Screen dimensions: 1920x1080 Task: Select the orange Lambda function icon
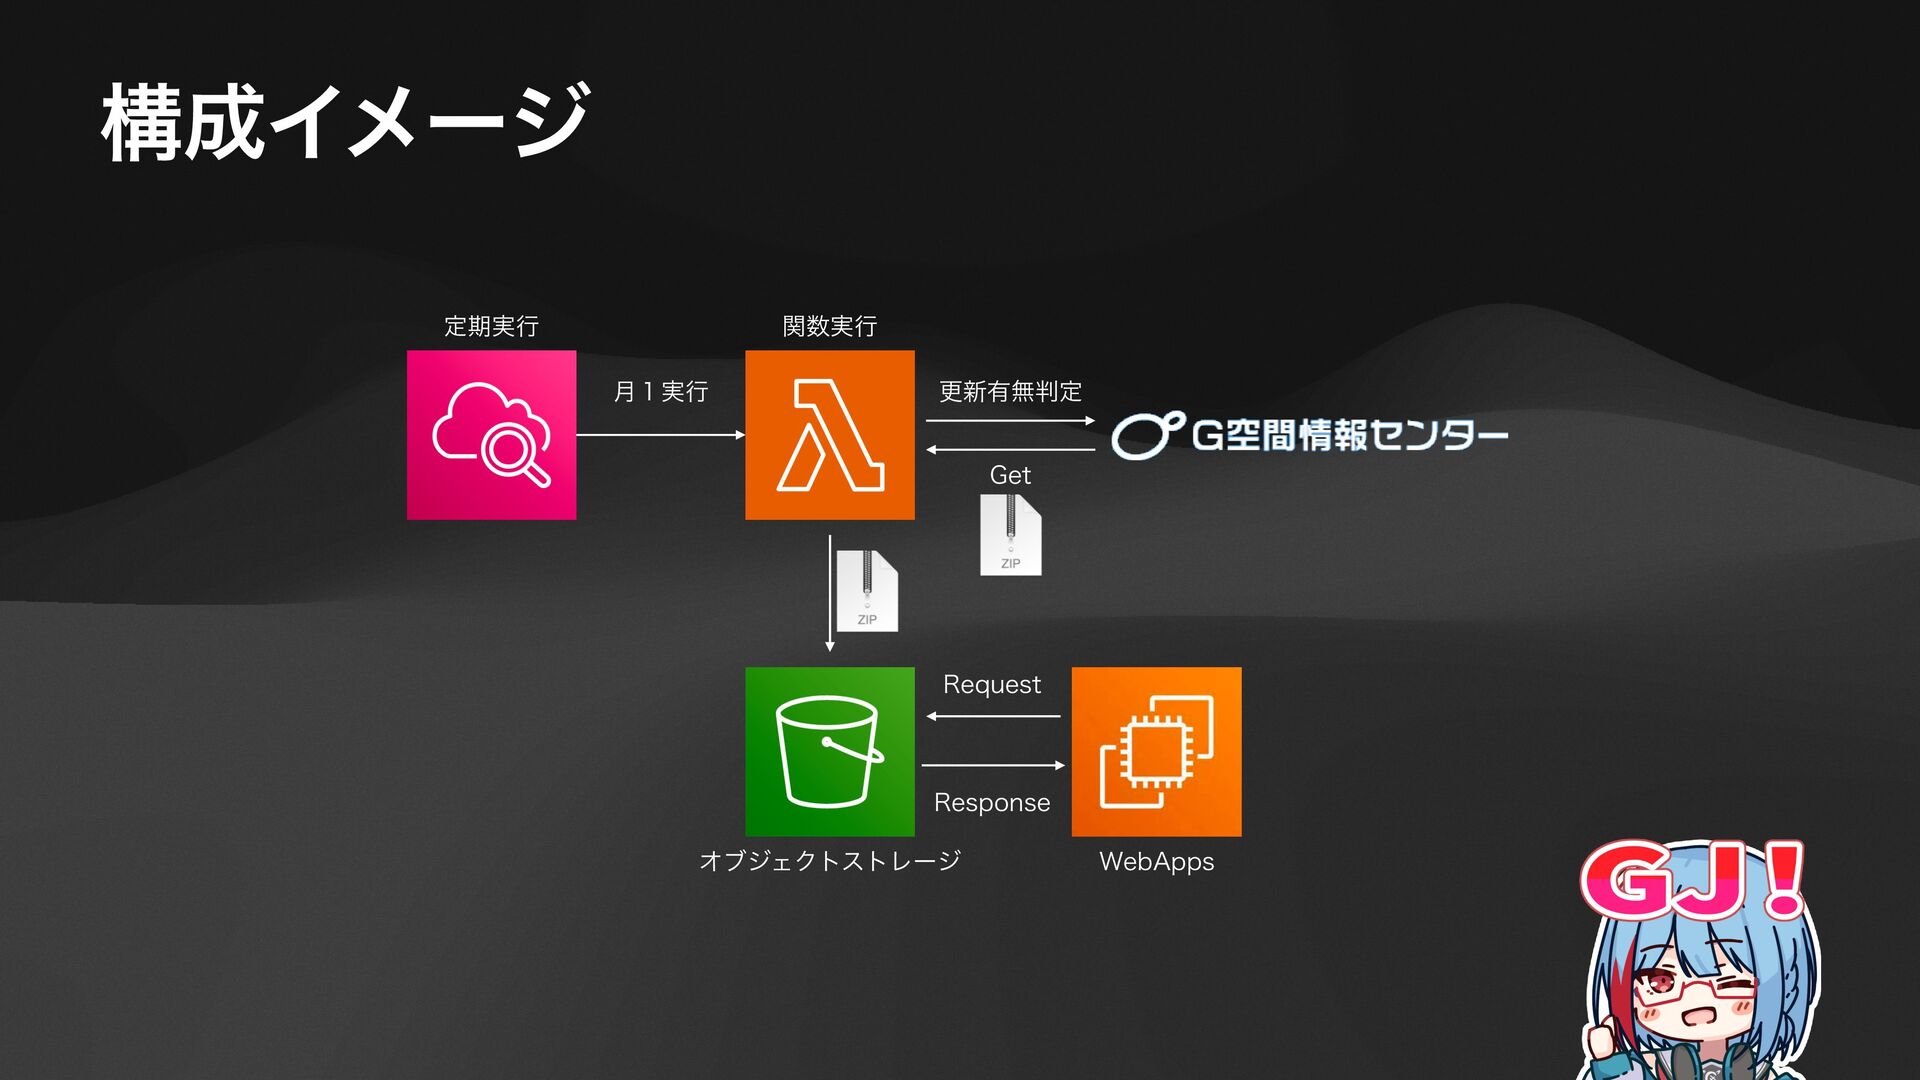tap(829, 435)
